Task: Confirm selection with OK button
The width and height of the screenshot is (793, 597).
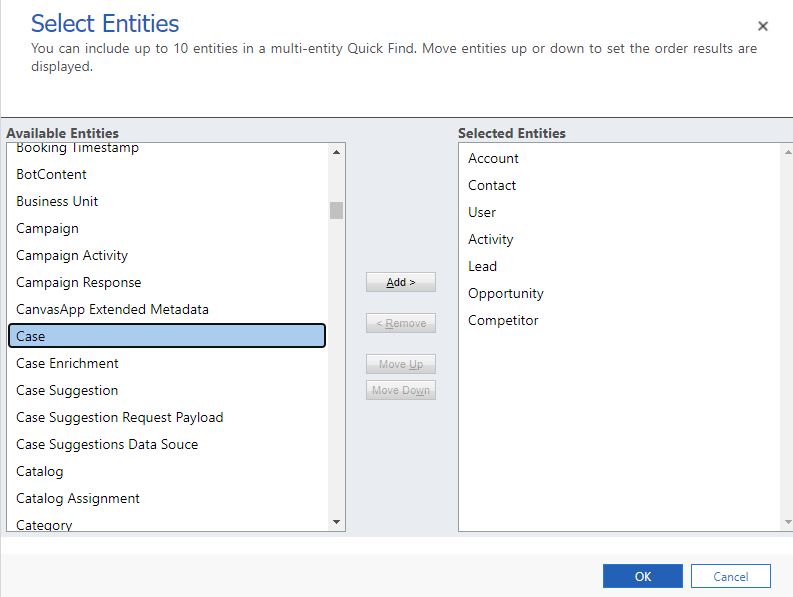Action: click(642, 576)
